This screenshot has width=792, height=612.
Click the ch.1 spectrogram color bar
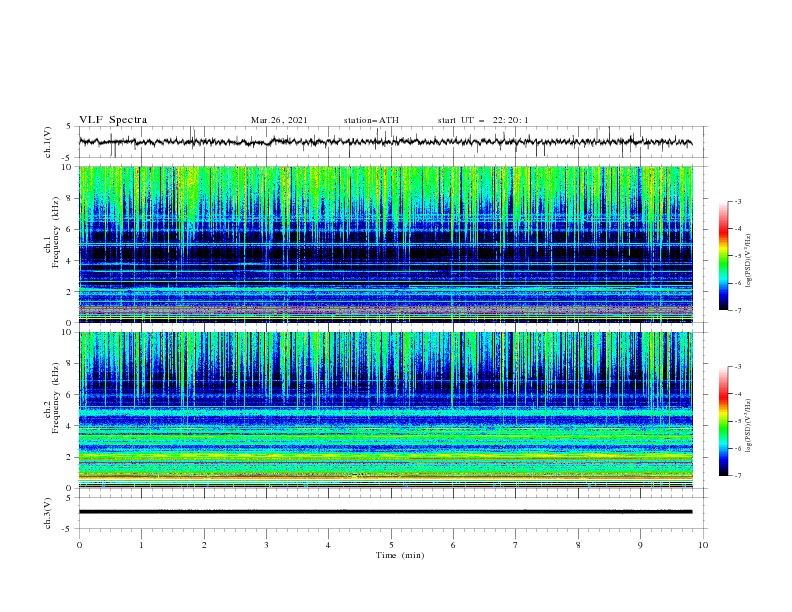[724, 256]
